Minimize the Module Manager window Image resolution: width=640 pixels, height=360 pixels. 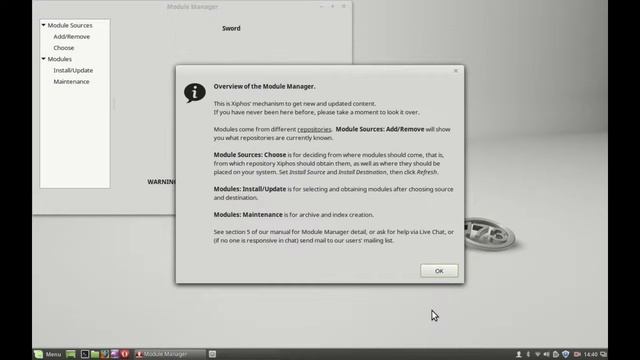click(x=322, y=7)
